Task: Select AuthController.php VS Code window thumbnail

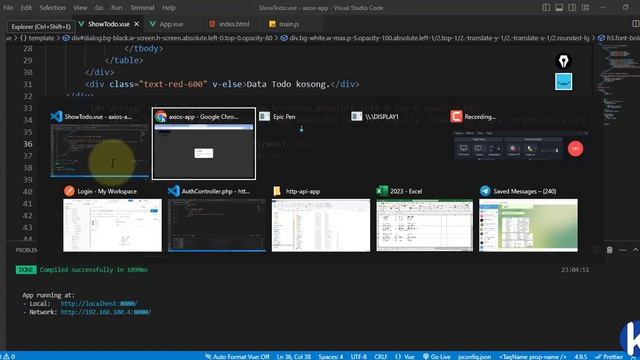Action: point(217,225)
